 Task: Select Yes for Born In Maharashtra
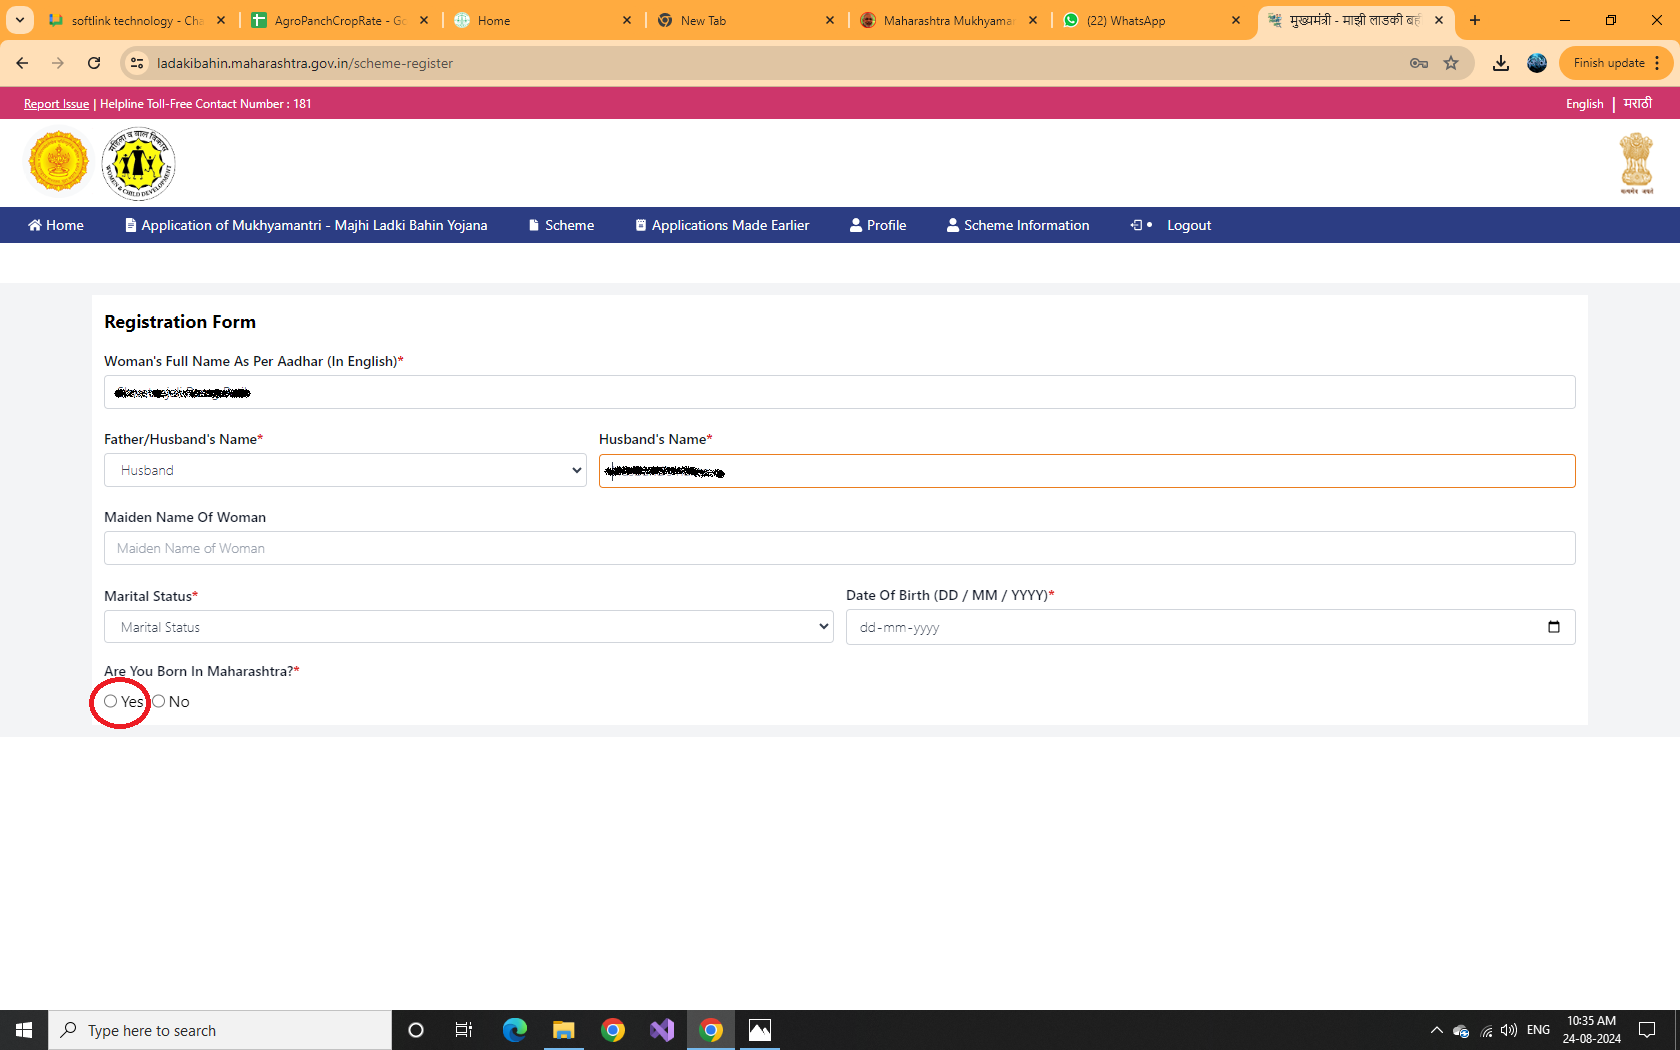111,701
